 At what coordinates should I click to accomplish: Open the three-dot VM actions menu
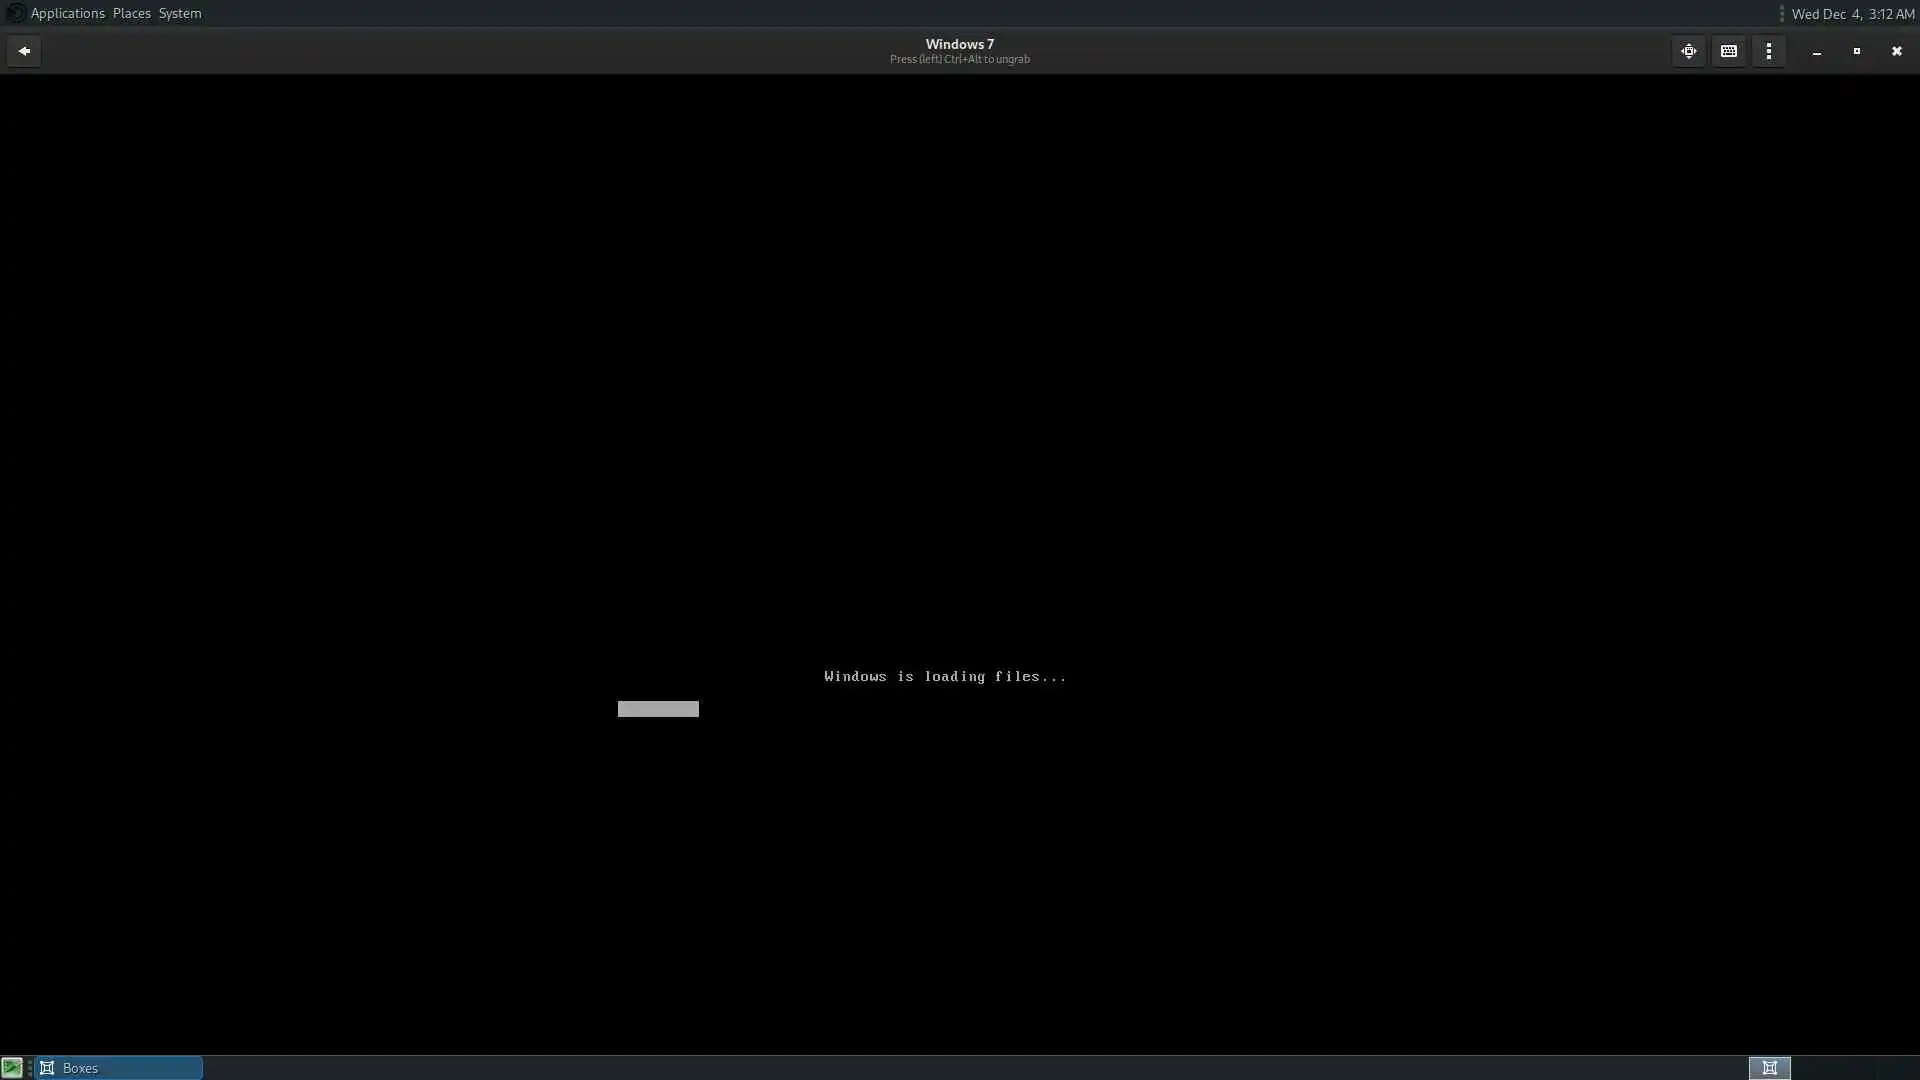tap(1768, 51)
